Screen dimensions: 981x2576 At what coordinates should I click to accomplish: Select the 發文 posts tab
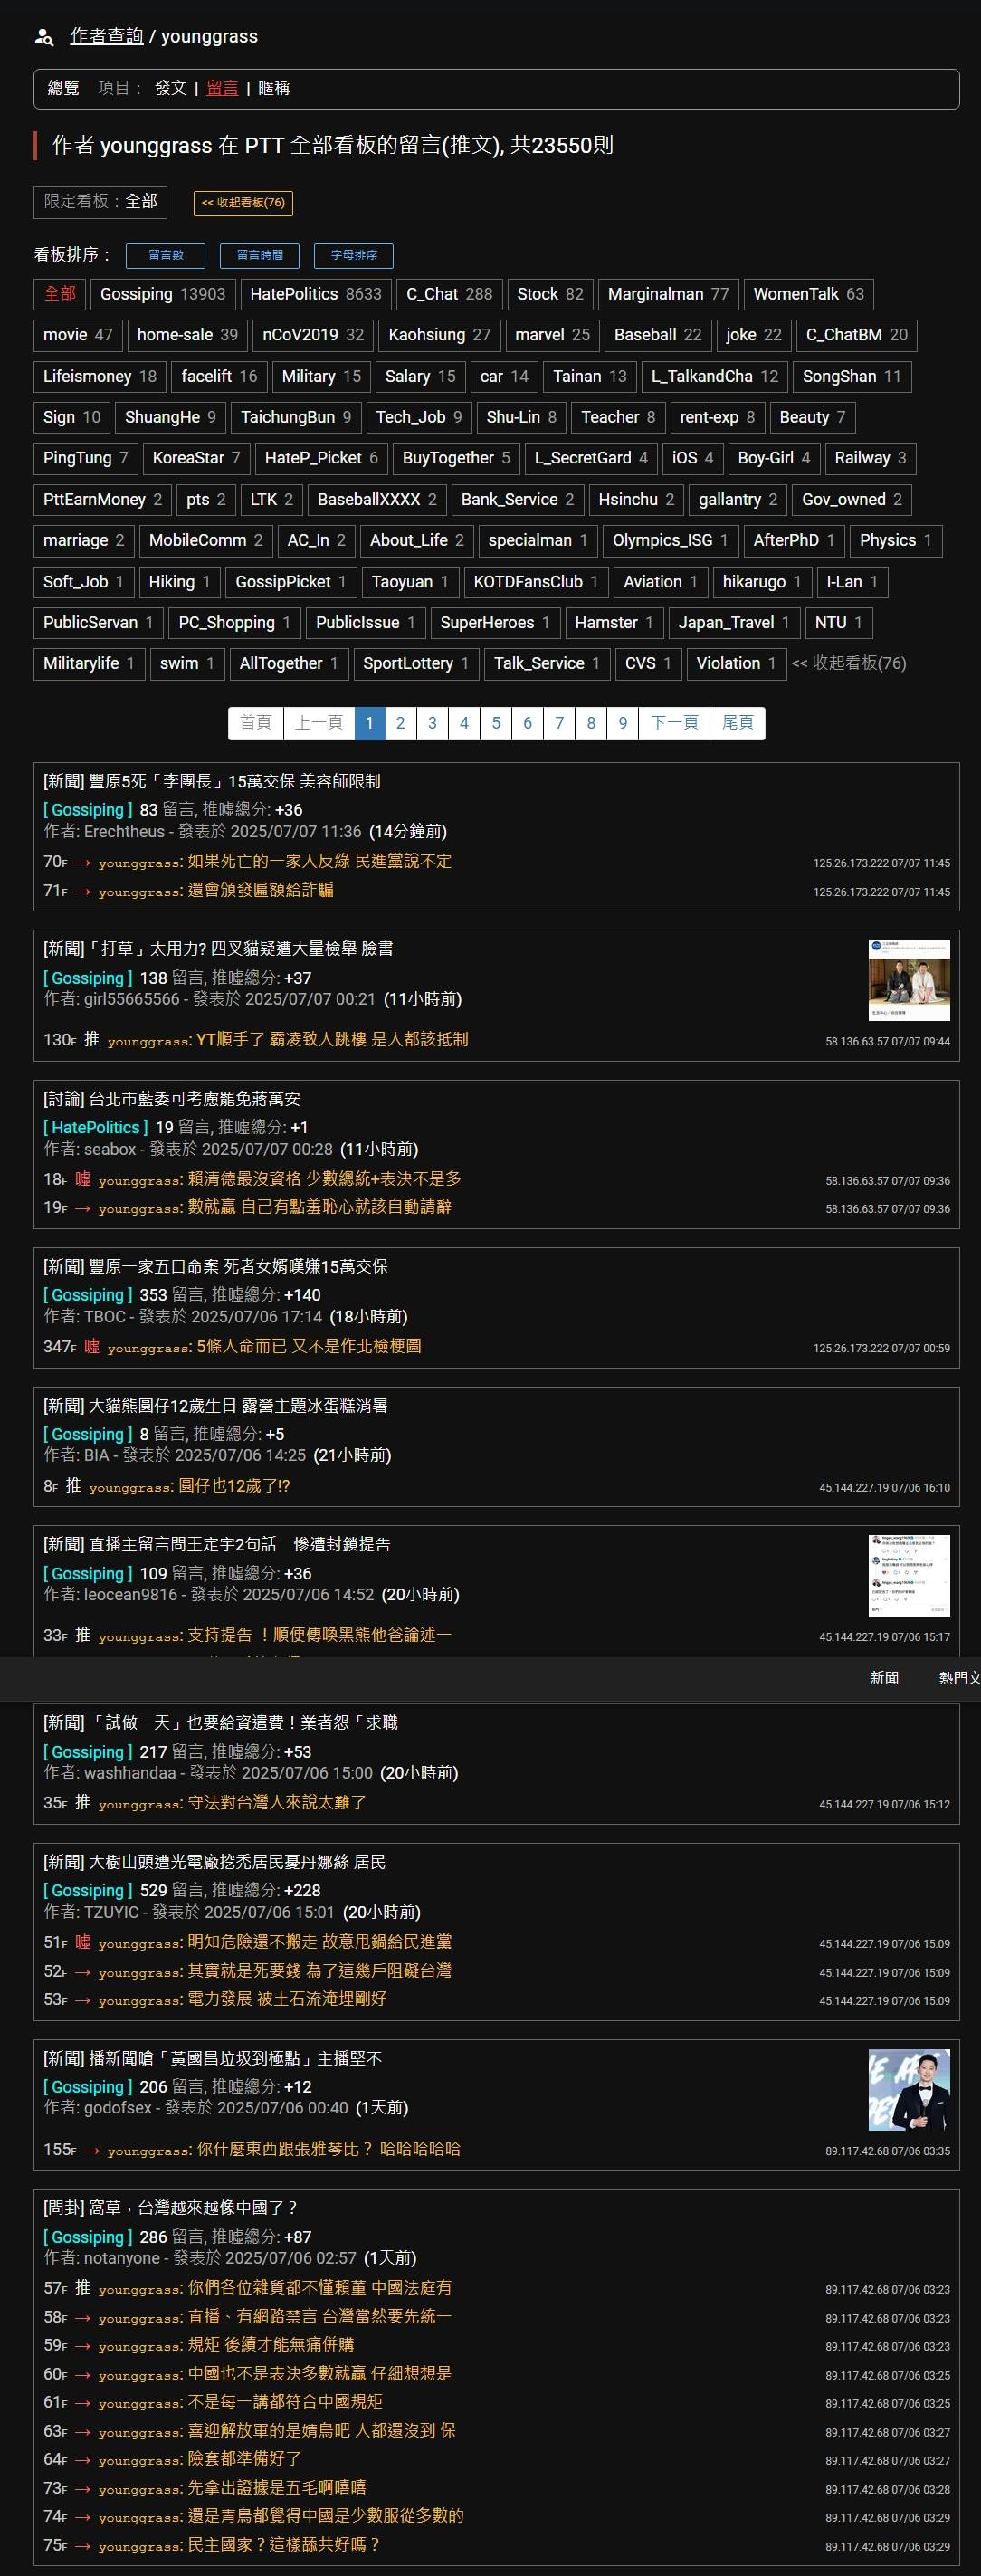(171, 88)
